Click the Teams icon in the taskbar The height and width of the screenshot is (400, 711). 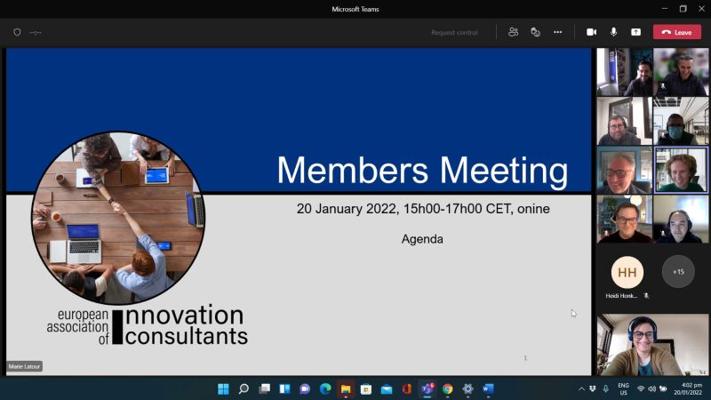[427, 389]
